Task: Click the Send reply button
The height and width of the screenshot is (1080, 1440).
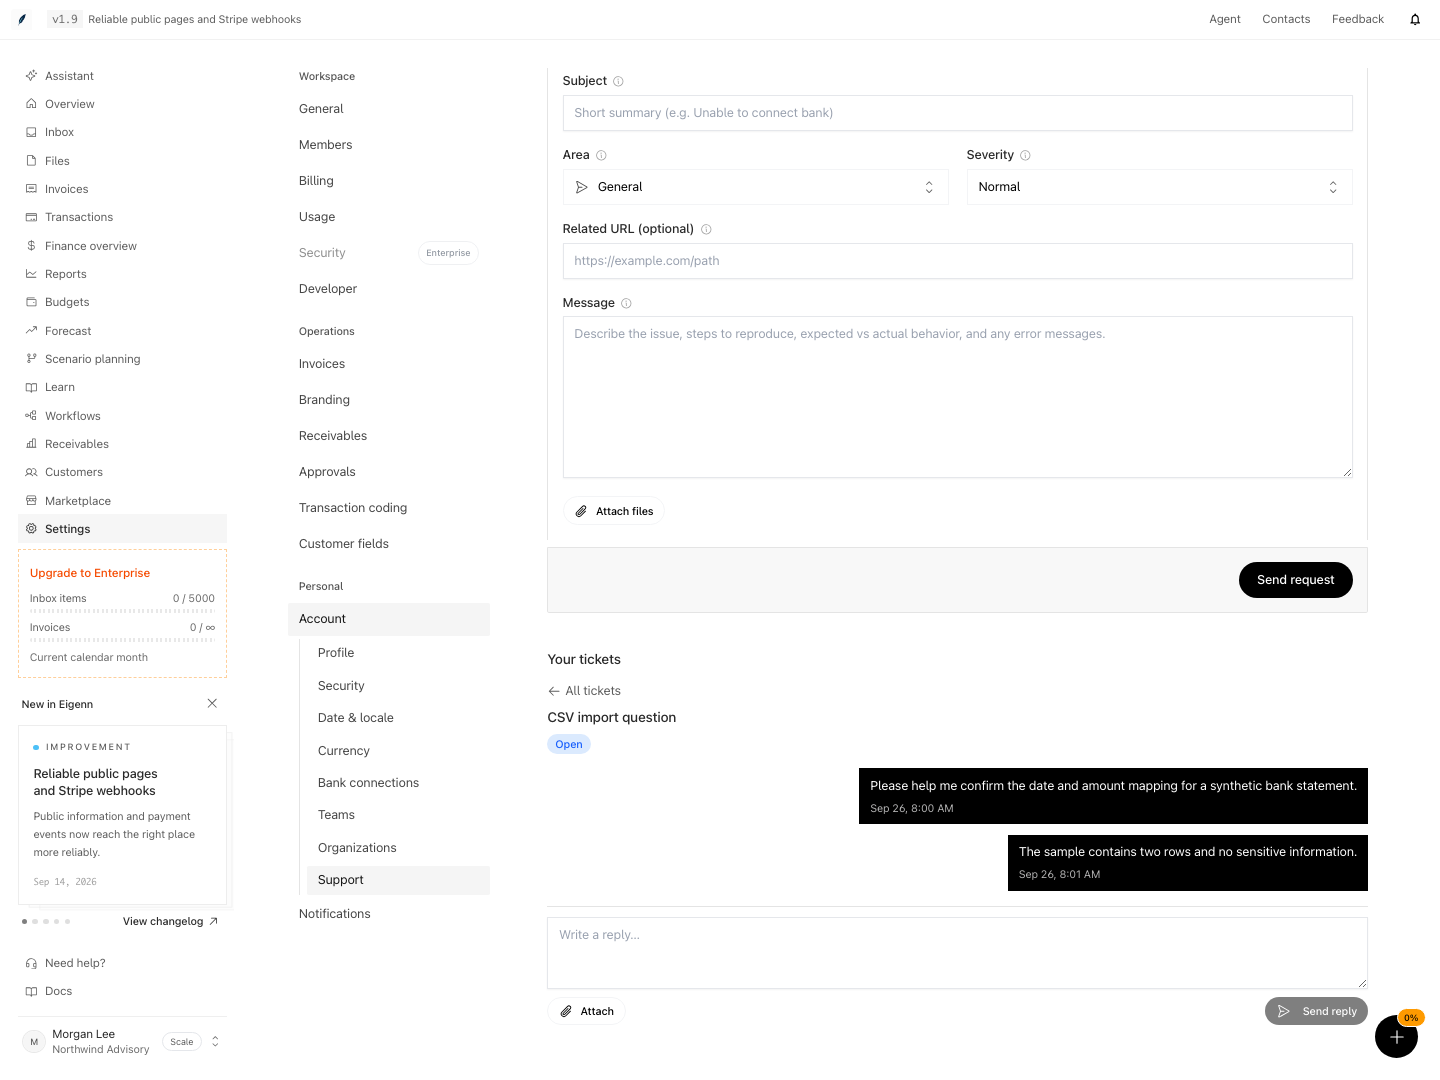Action: (1316, 1011)
